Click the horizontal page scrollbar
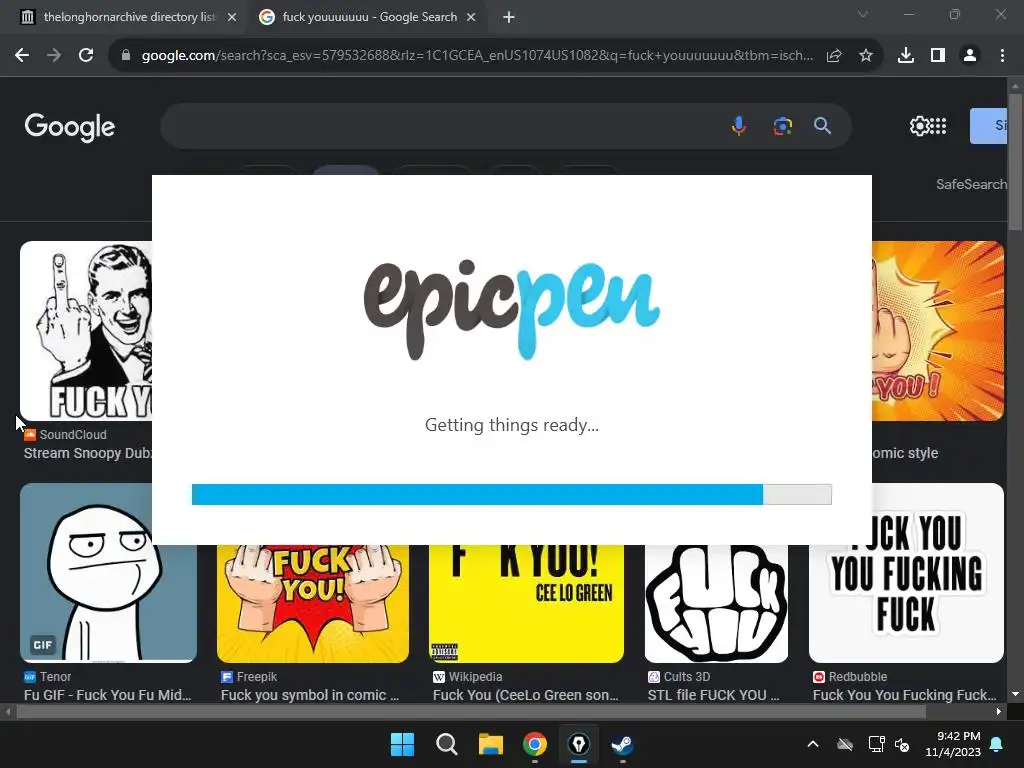This screenshot has height=768, width=1024. [471, 712]
